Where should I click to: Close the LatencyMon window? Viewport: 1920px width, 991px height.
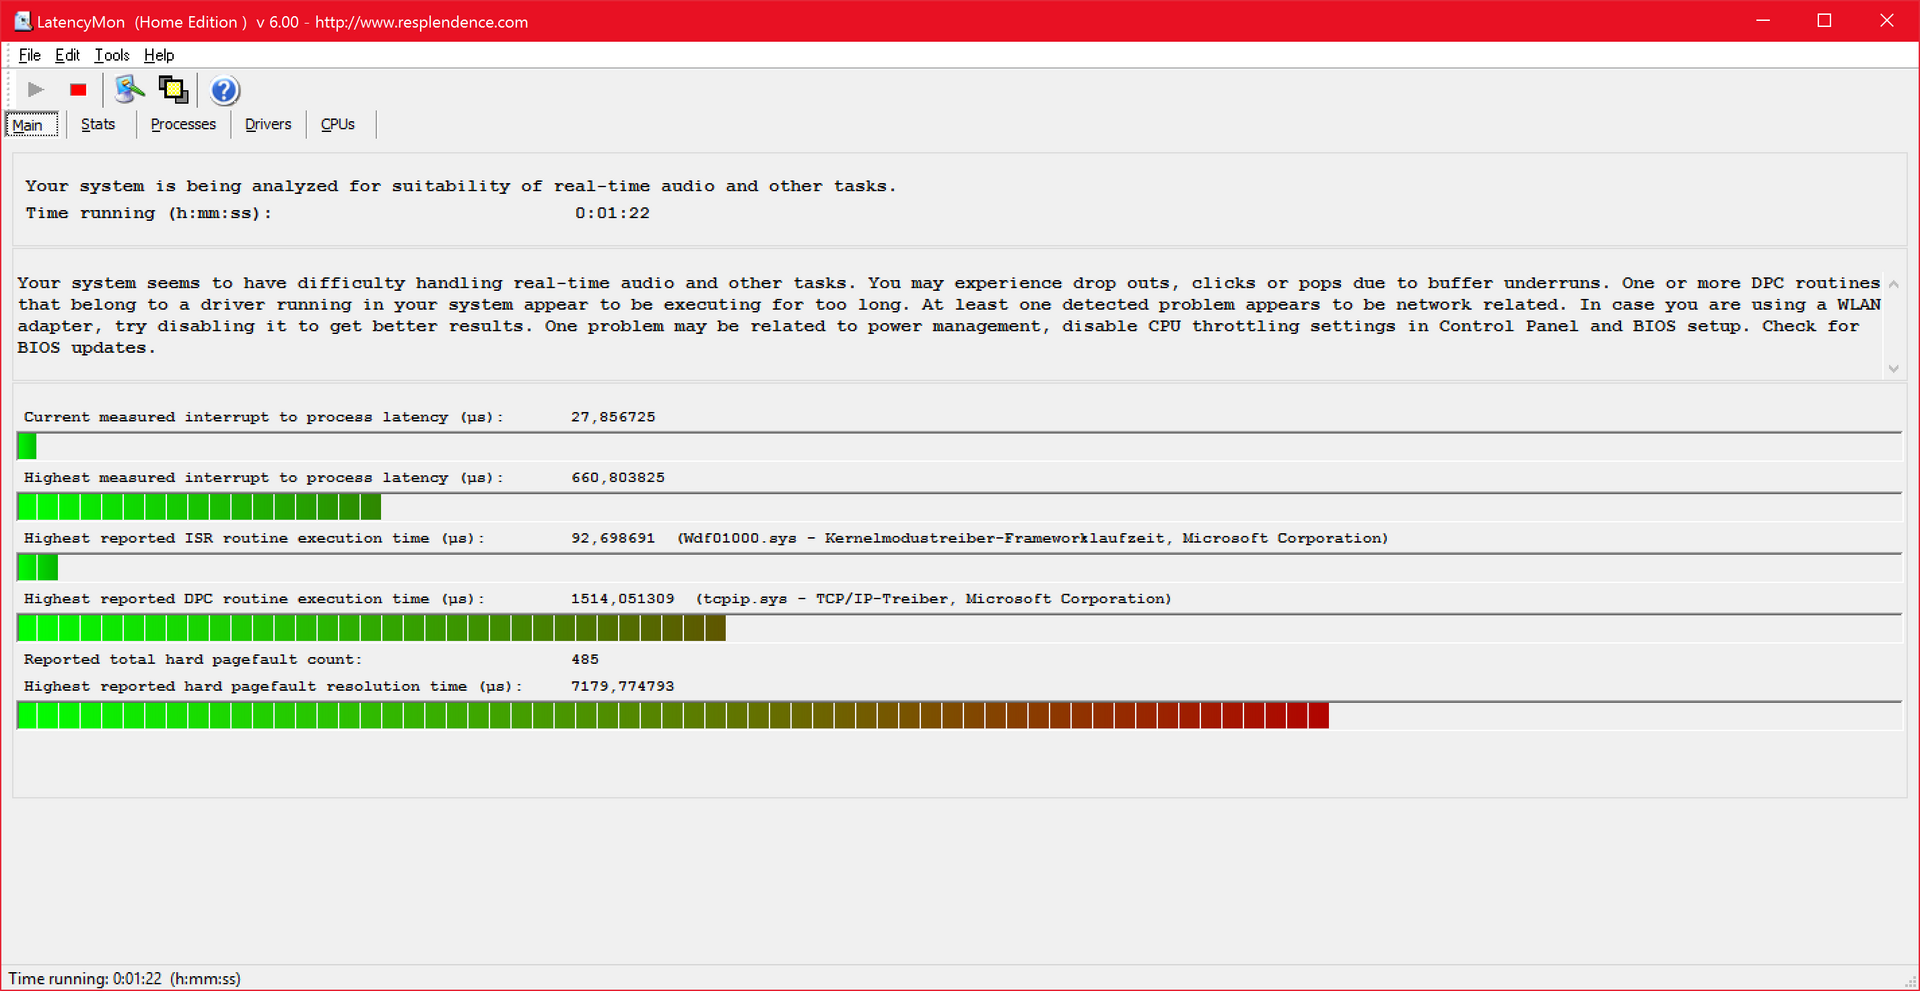(x=1887, y=21)
